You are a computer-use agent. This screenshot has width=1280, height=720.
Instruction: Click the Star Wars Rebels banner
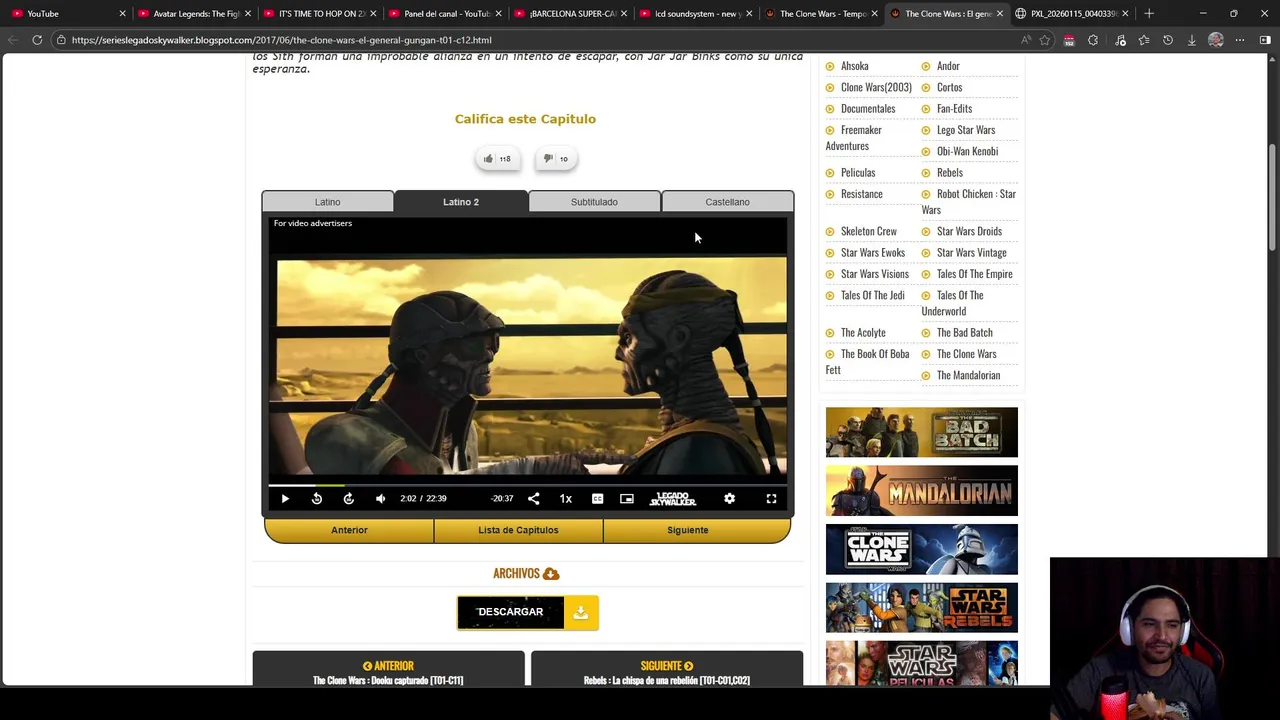[x=921, y=608]
